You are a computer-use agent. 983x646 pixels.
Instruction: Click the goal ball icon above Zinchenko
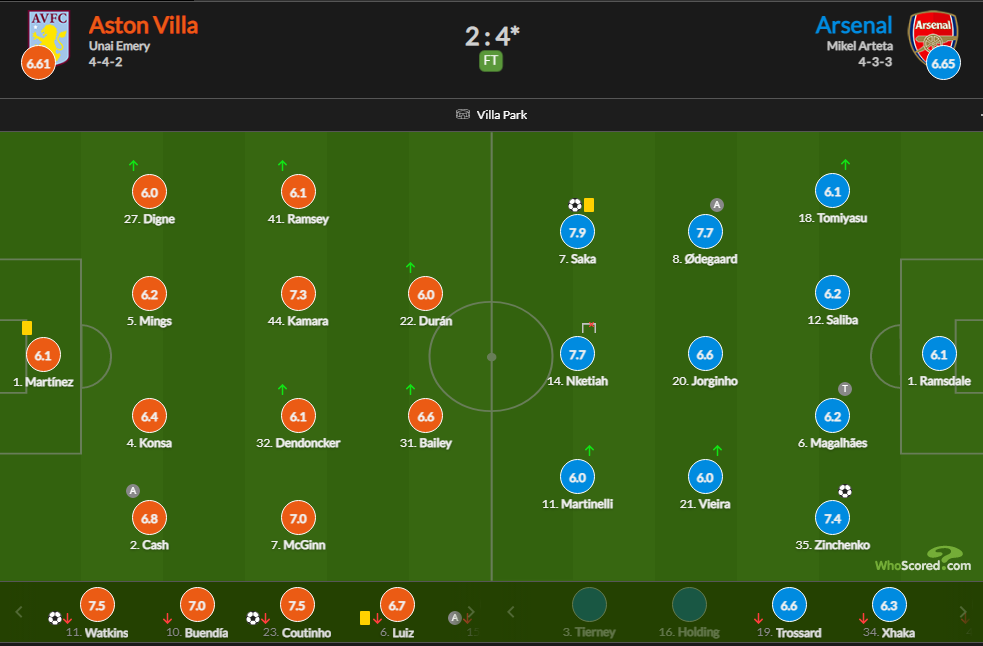845,491
